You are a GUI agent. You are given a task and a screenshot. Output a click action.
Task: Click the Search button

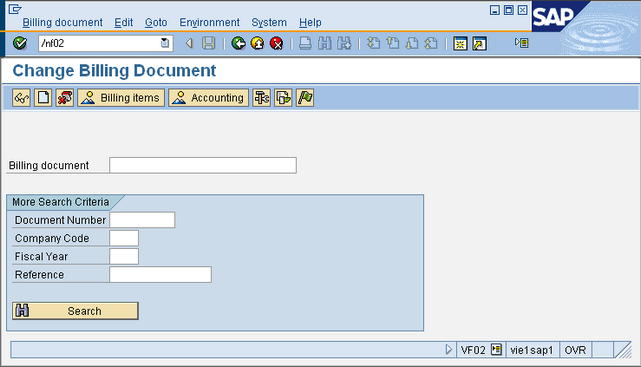coord(75,311)
